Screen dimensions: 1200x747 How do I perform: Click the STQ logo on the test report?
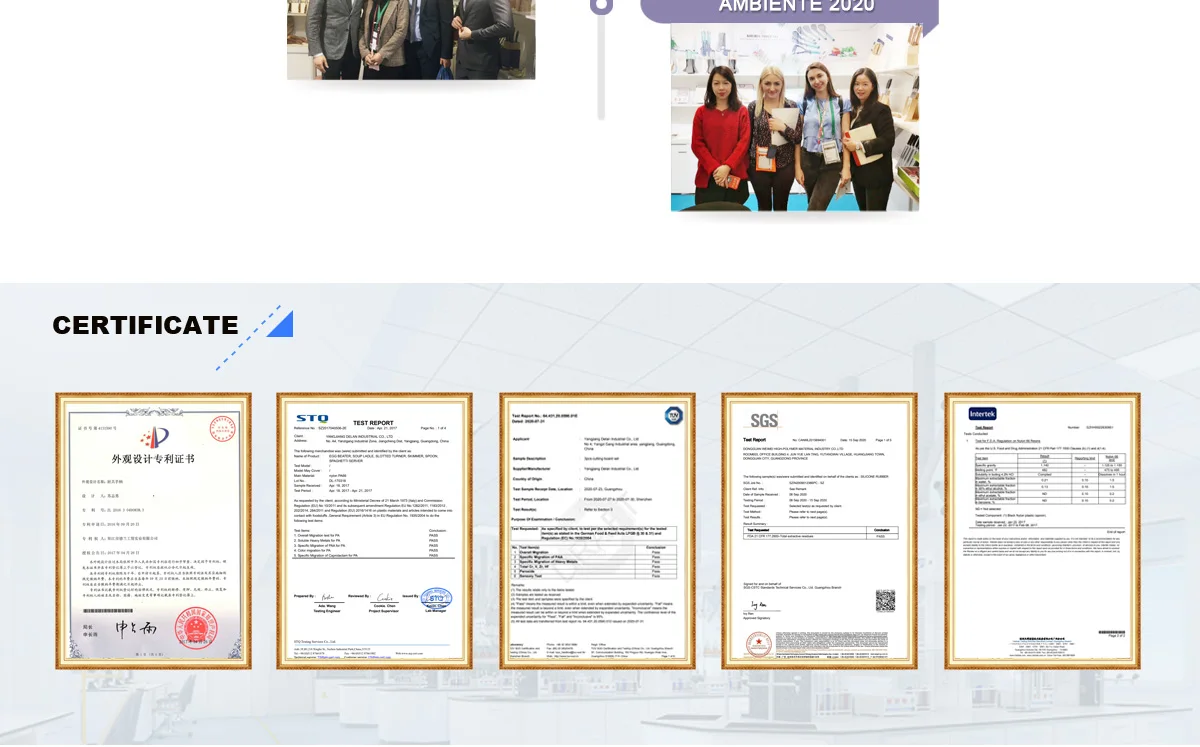(311, 418)
